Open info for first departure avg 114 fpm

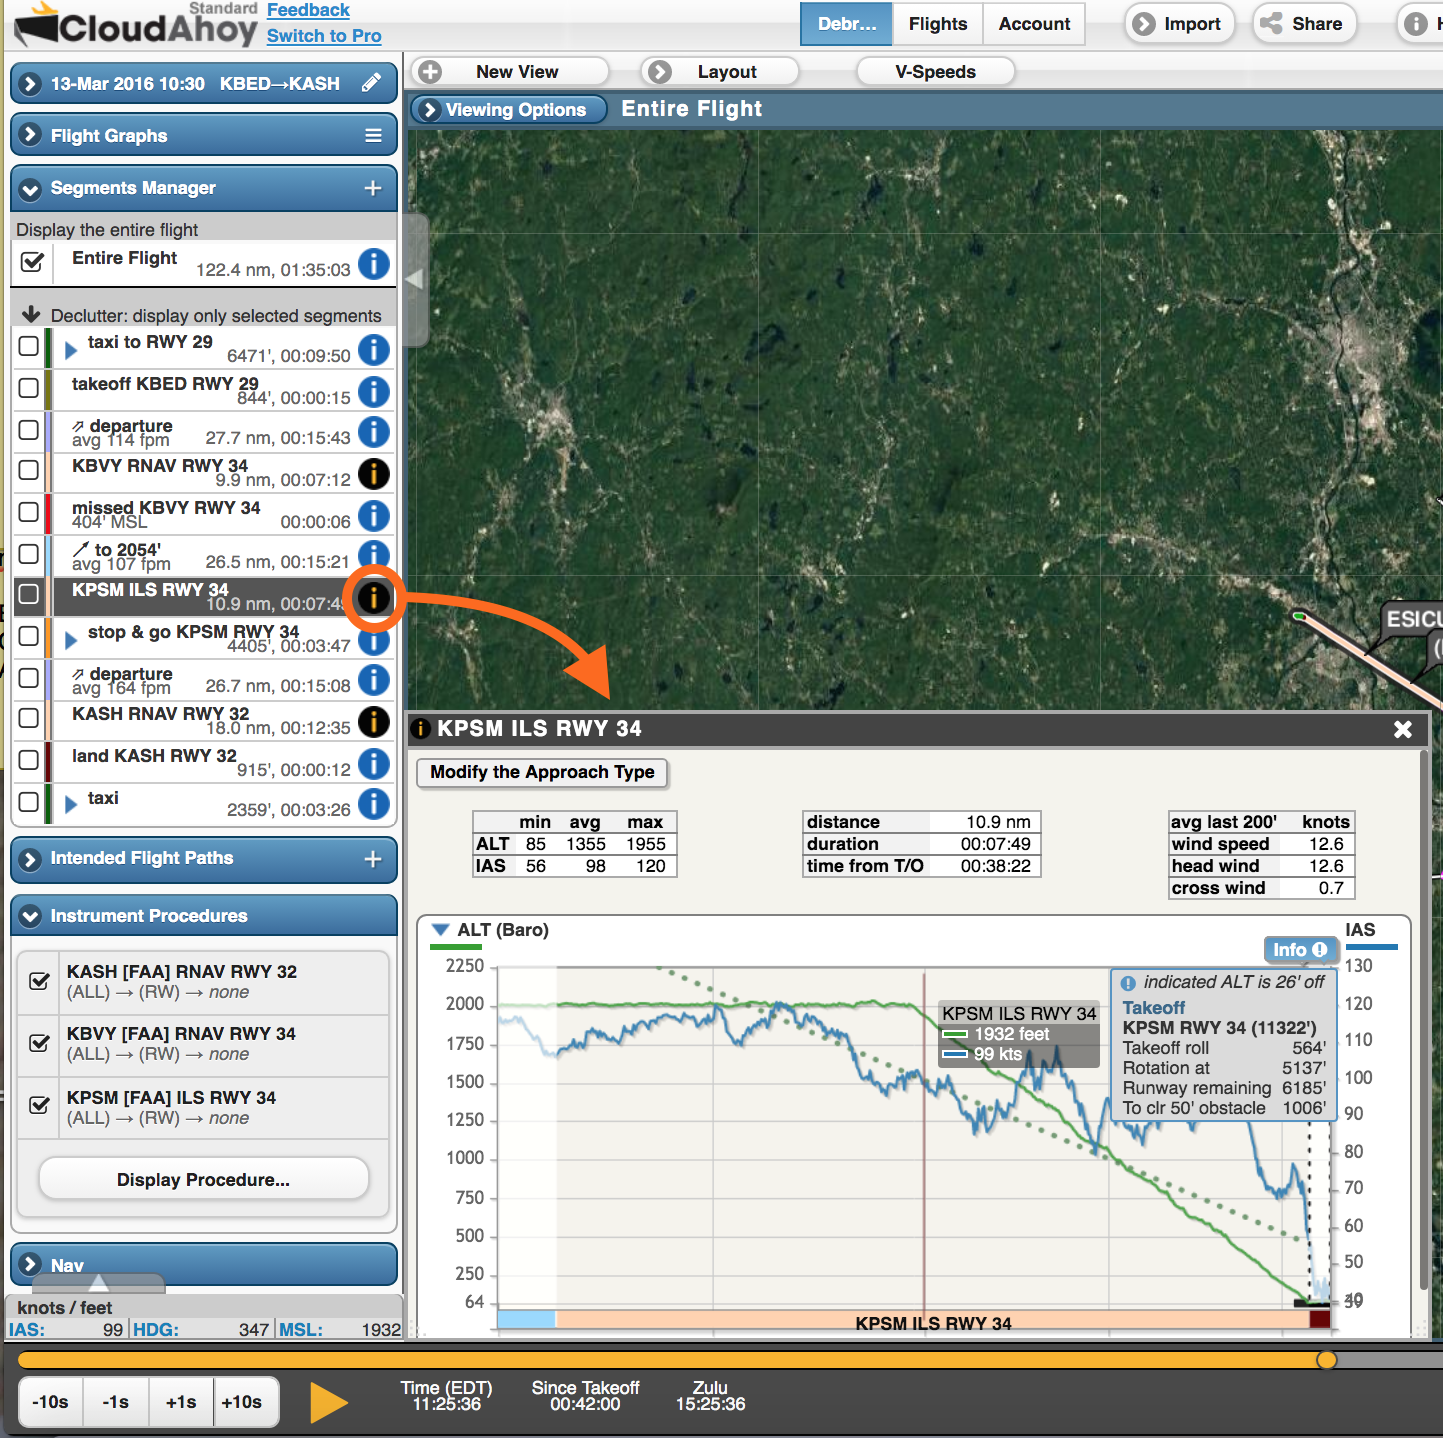pos(373,432)
